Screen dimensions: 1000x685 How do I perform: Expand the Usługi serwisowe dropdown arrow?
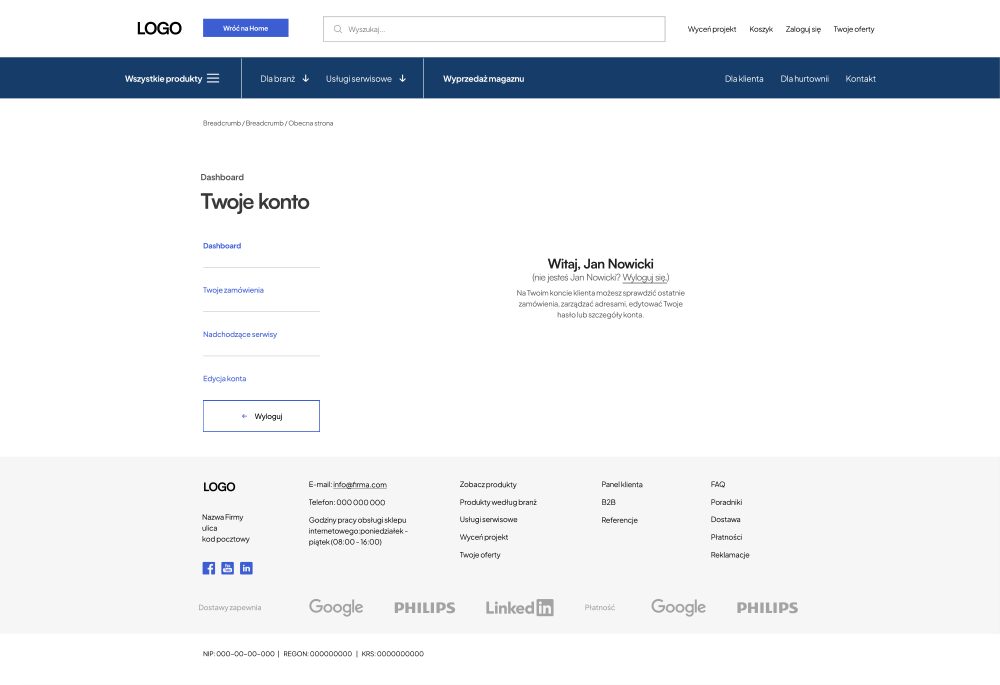click(x=402, y=78)
